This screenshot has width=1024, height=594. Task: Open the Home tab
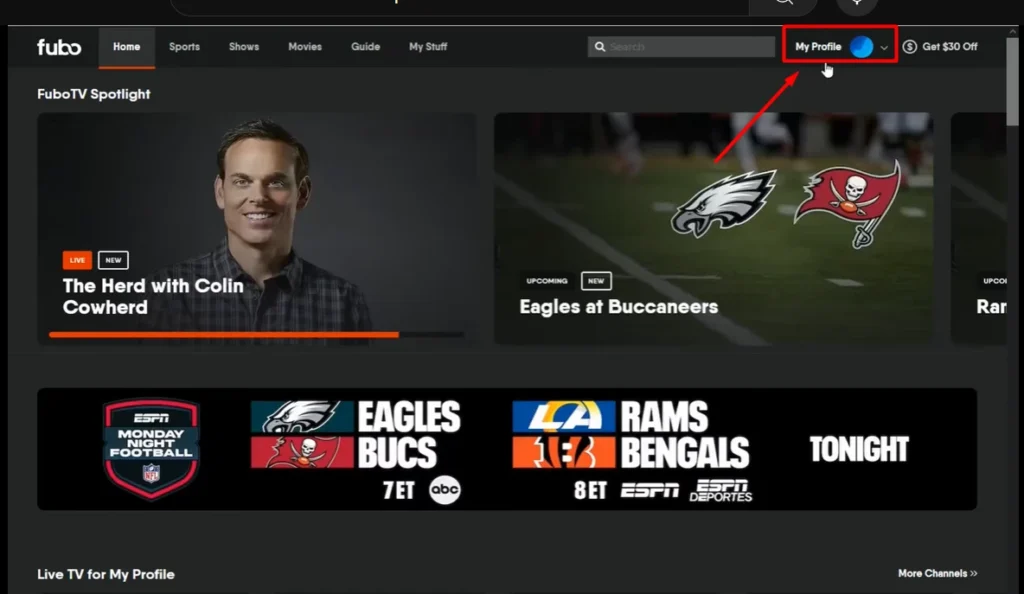tap(127, 47)
